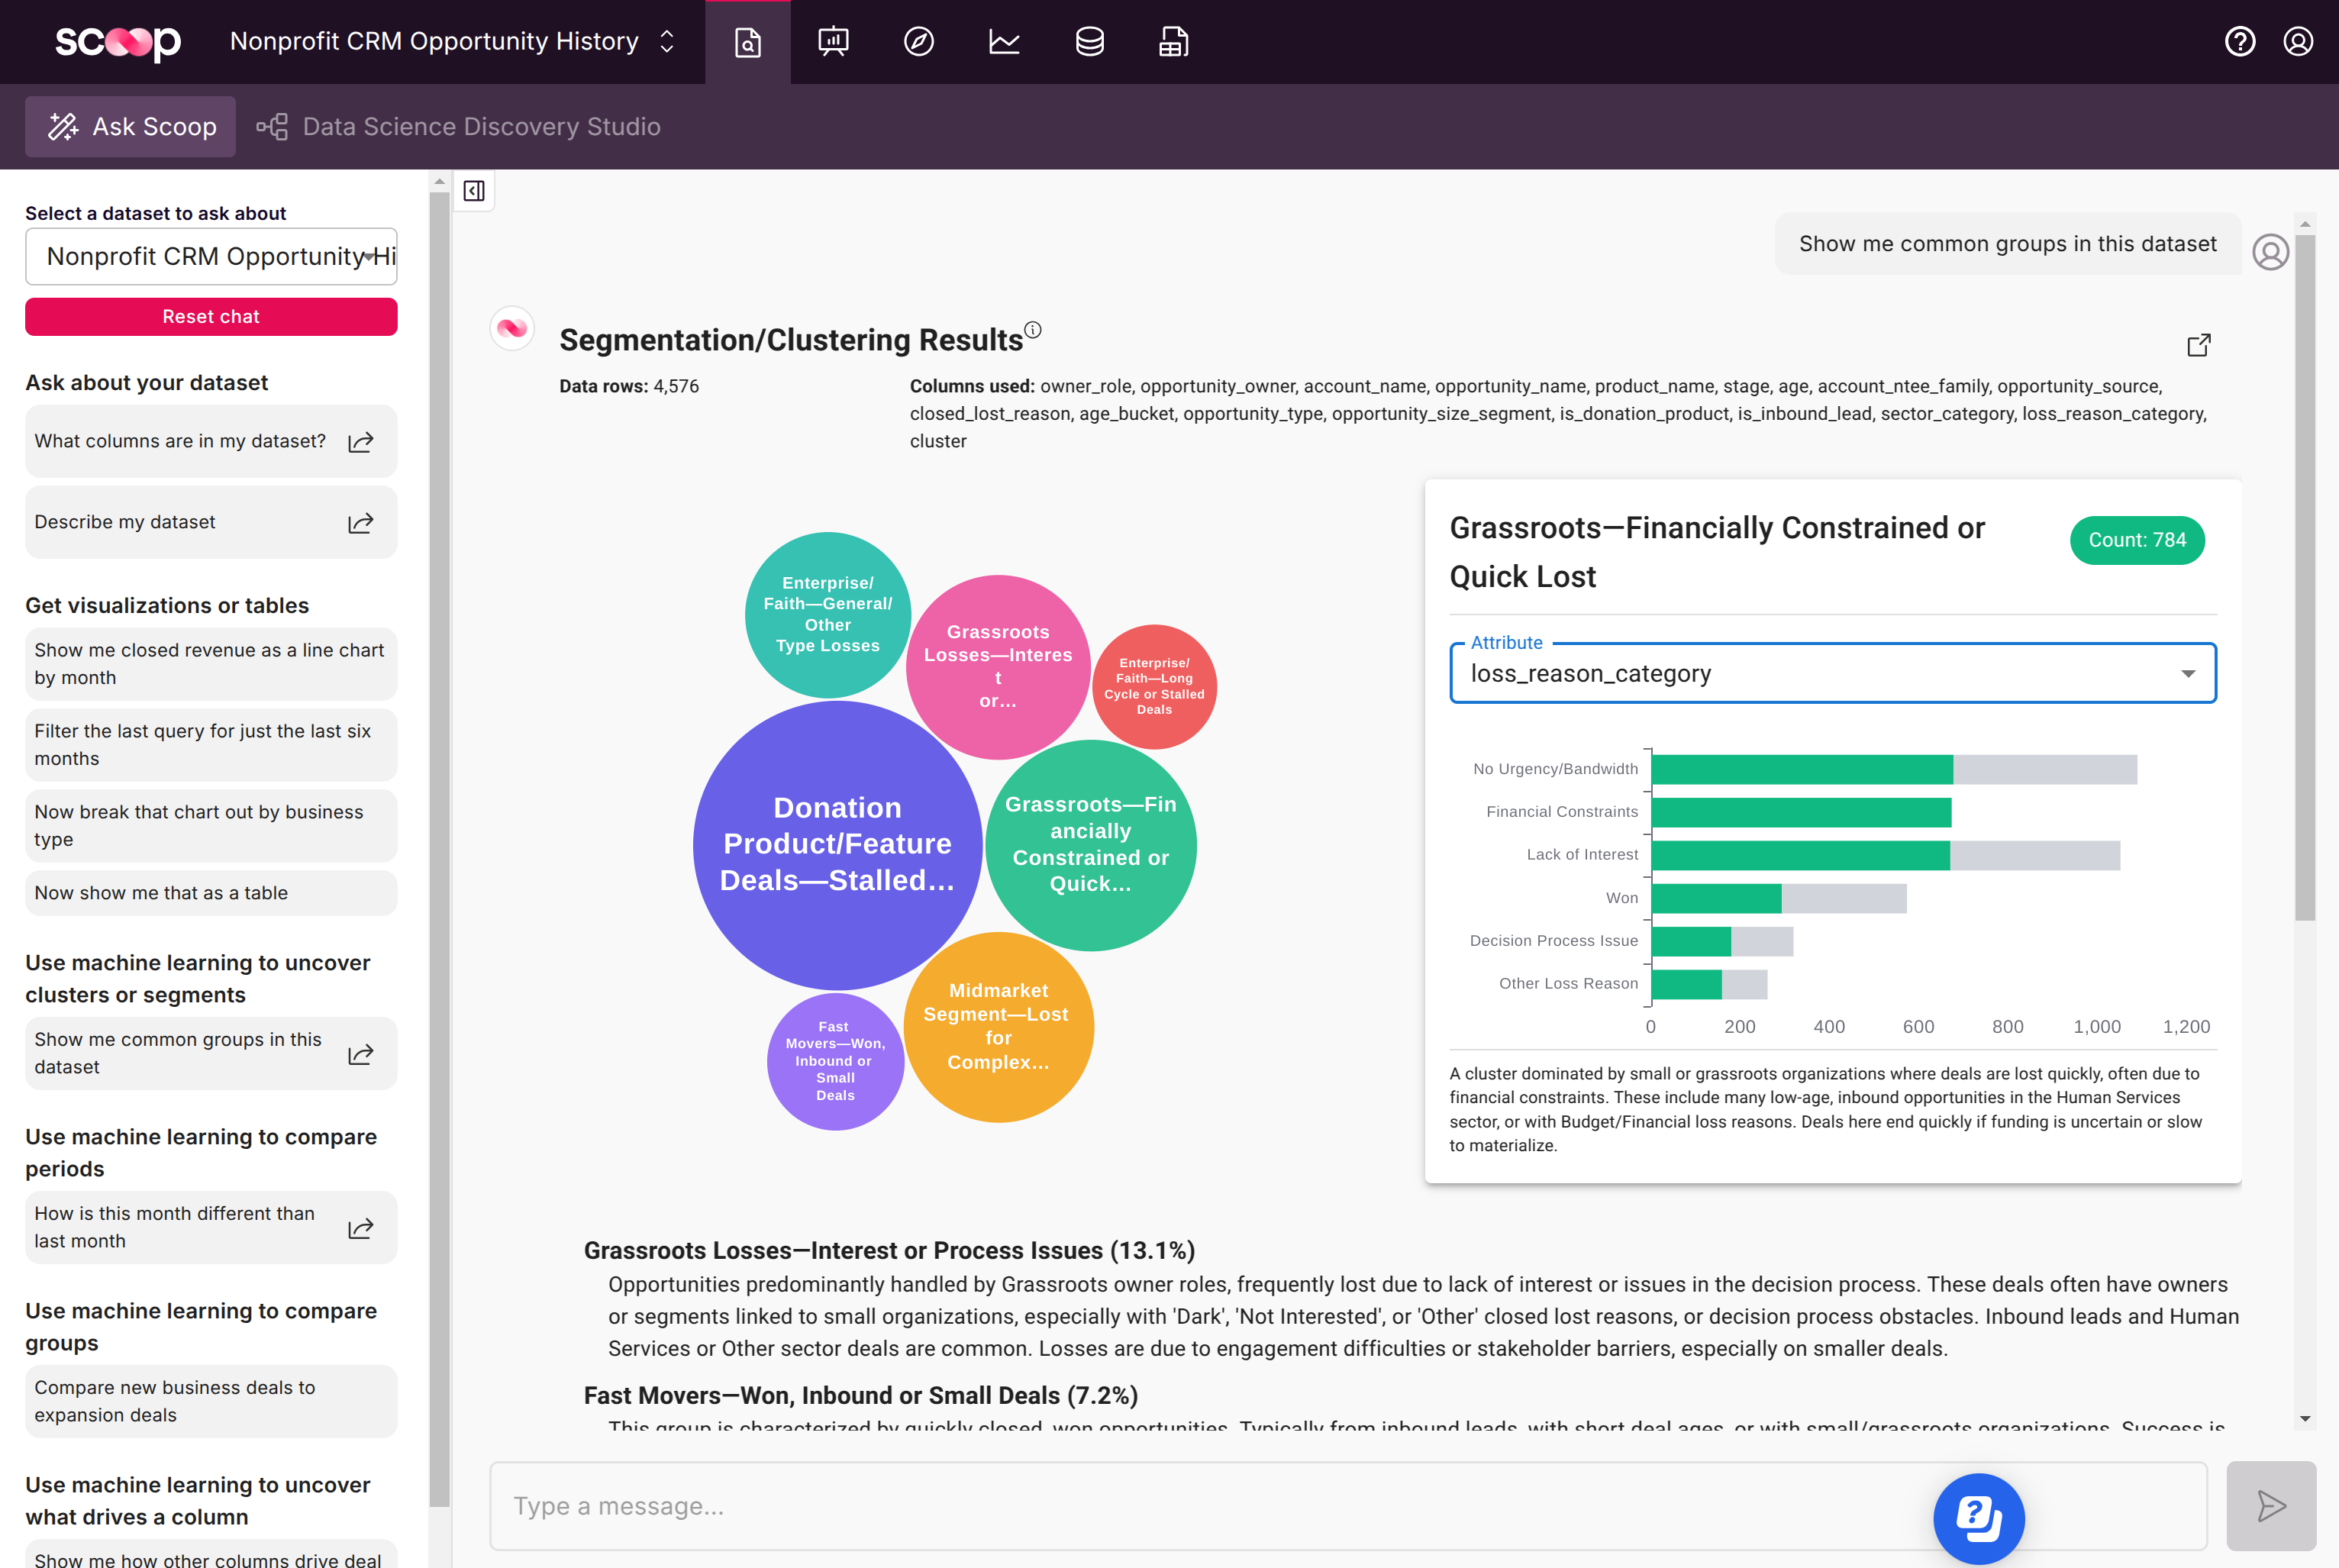
Task: Click the info icon beside Segmentation/Clustering Results
Action: (1032, 329)
